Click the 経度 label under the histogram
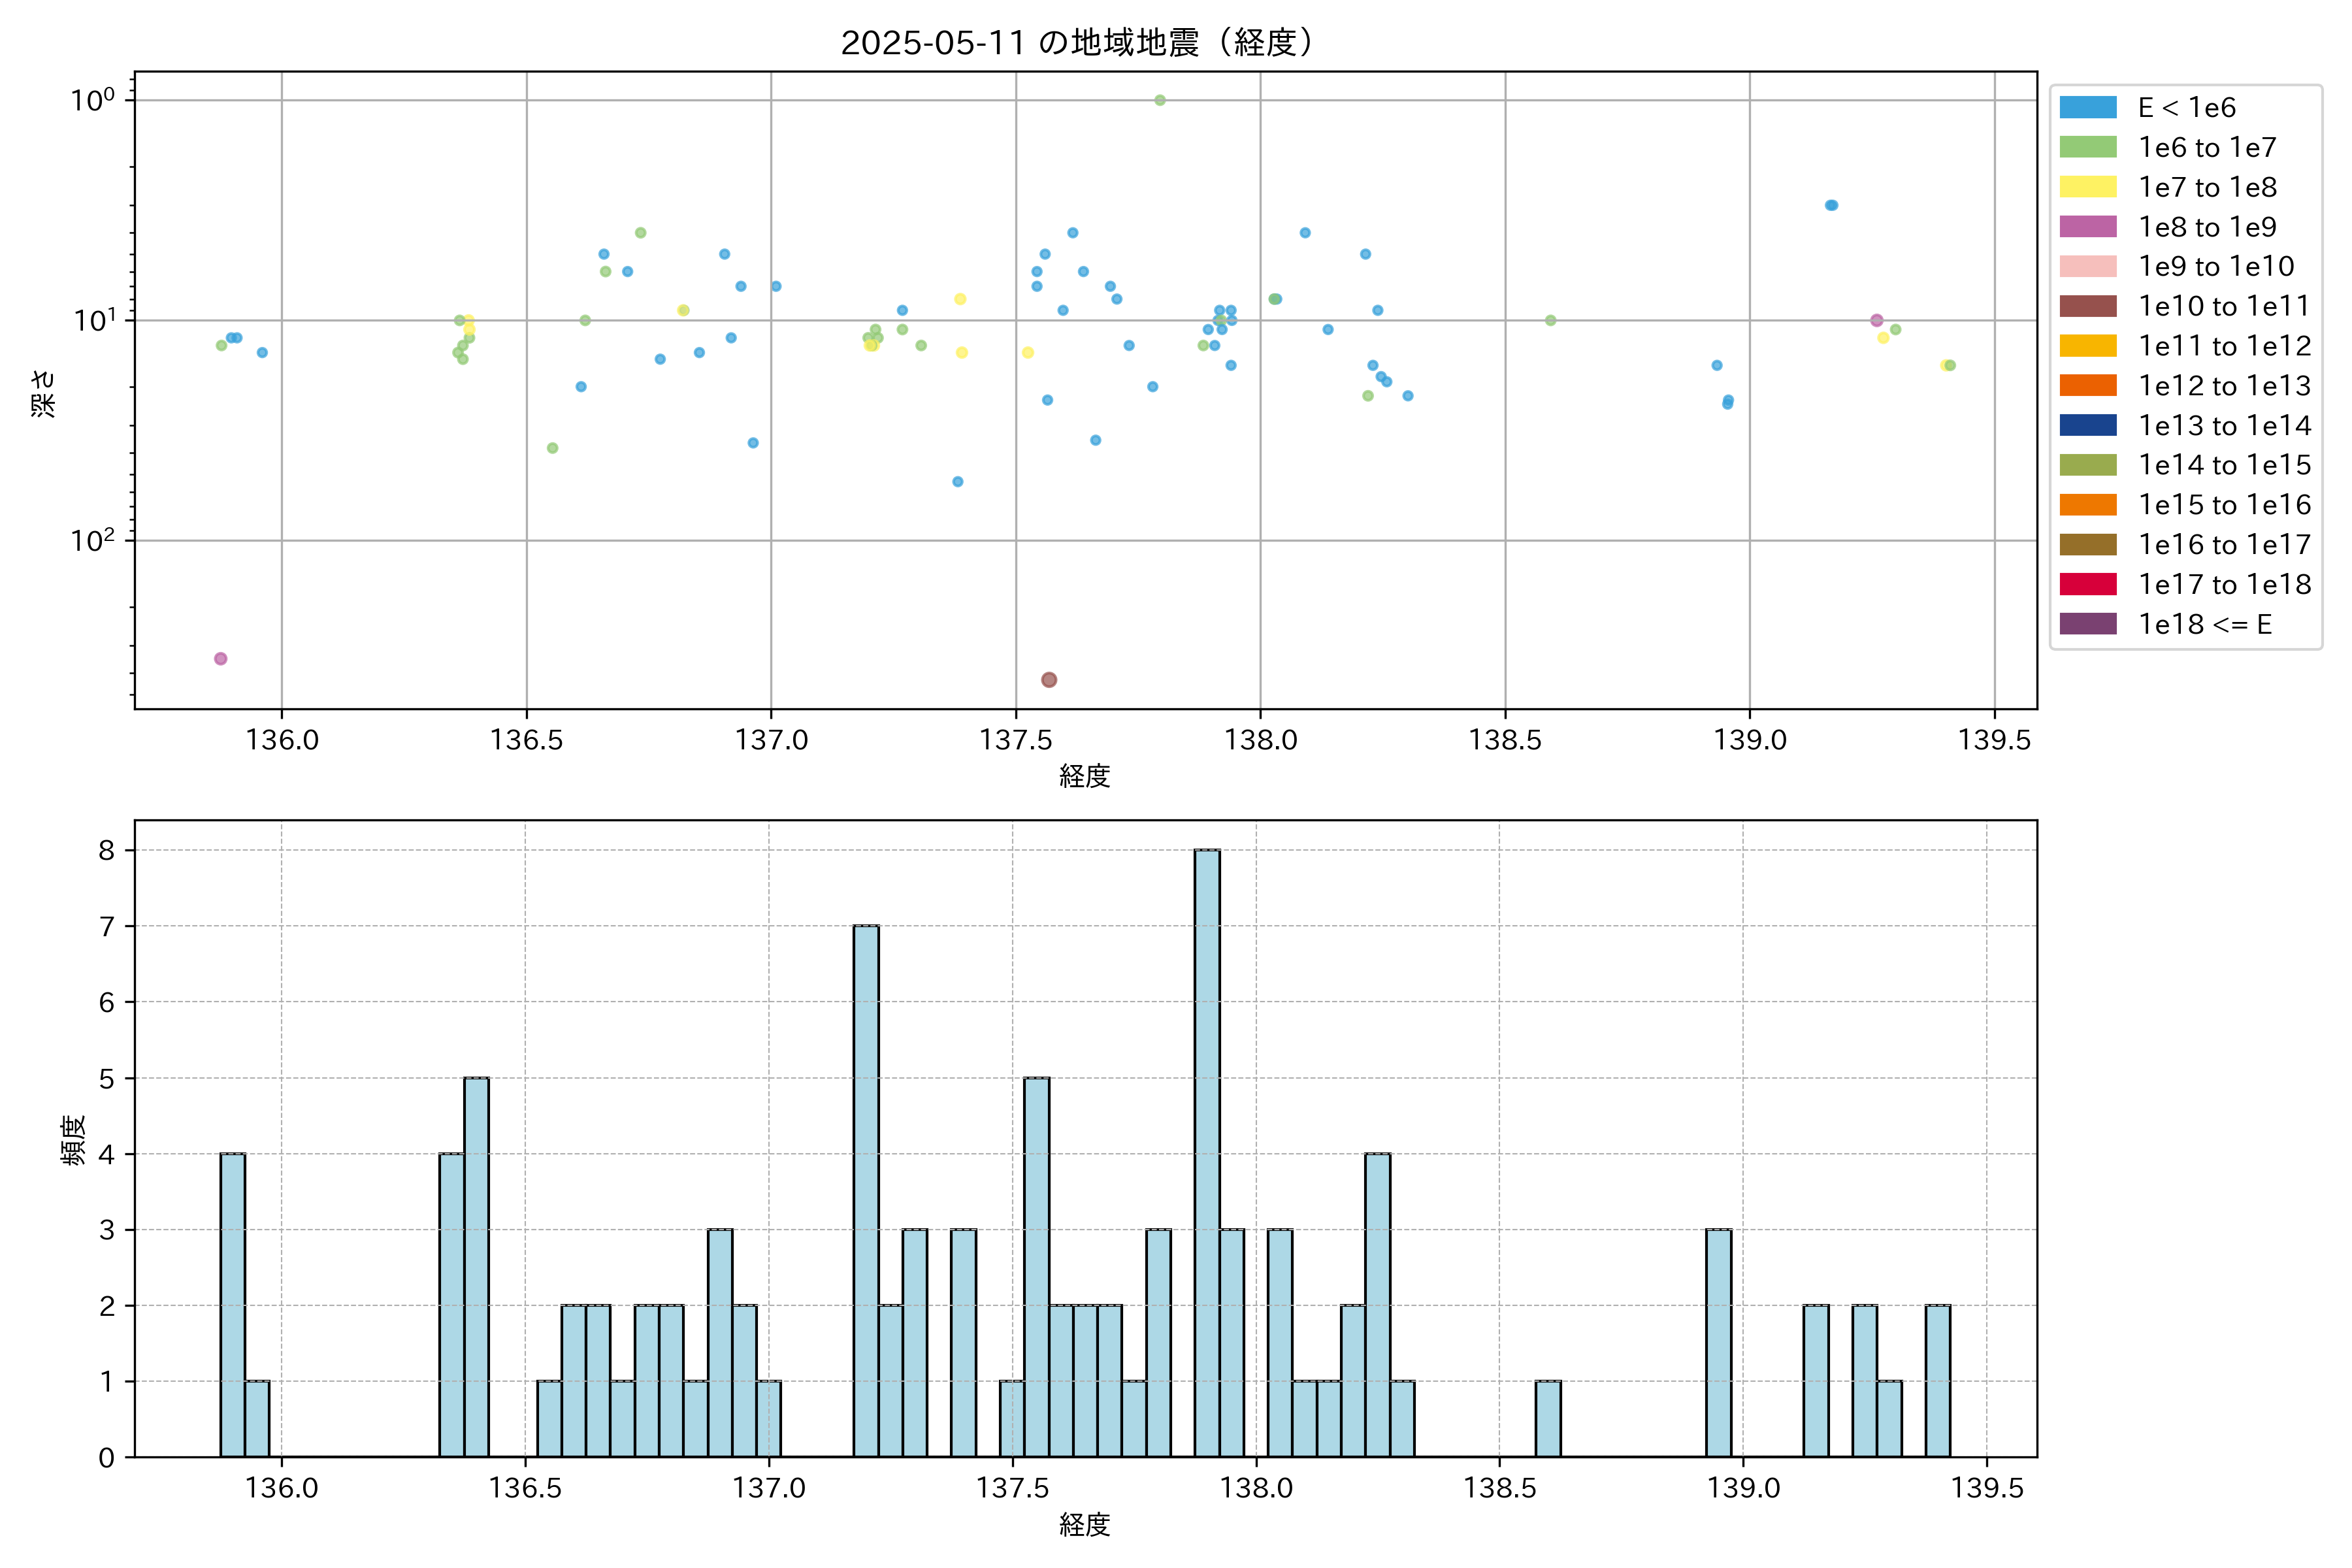Screen dimensions: 2352x1568 pos(1085,1525)
